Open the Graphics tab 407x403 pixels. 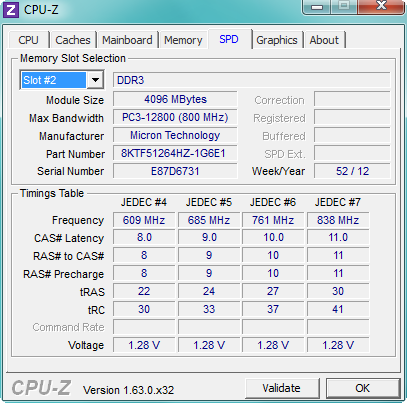pyautogui.click(x=277, y=40)
